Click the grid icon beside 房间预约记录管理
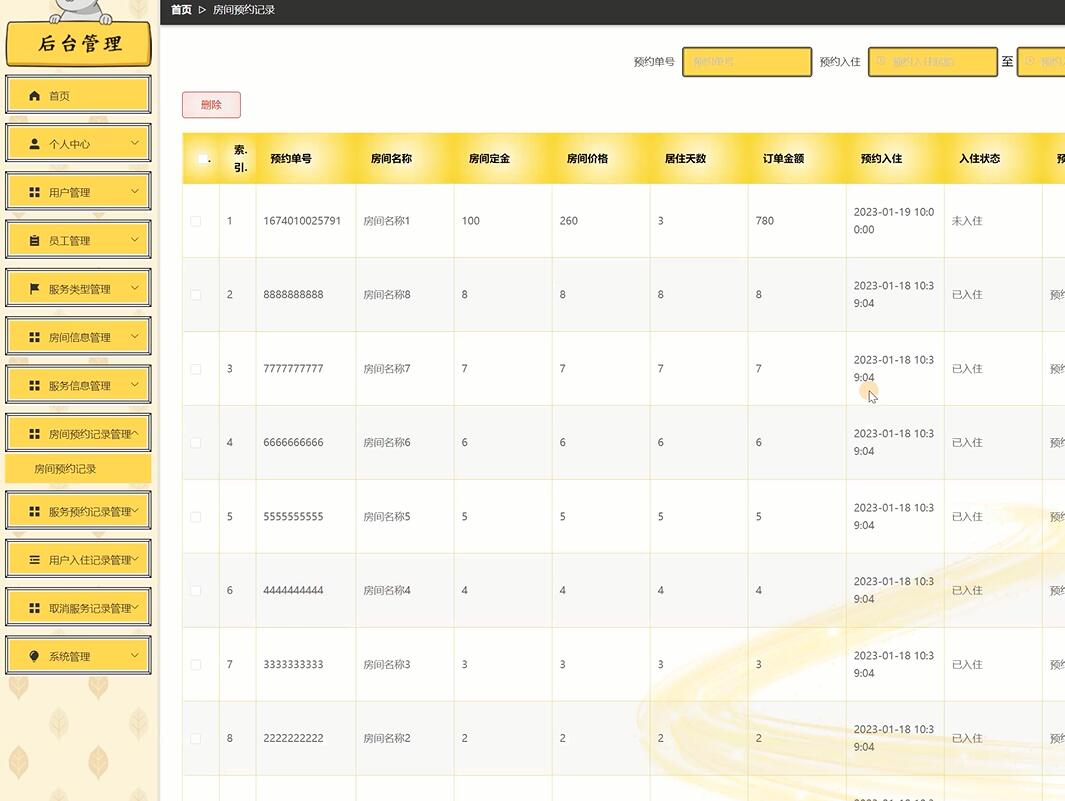 [x=35, y=433]
